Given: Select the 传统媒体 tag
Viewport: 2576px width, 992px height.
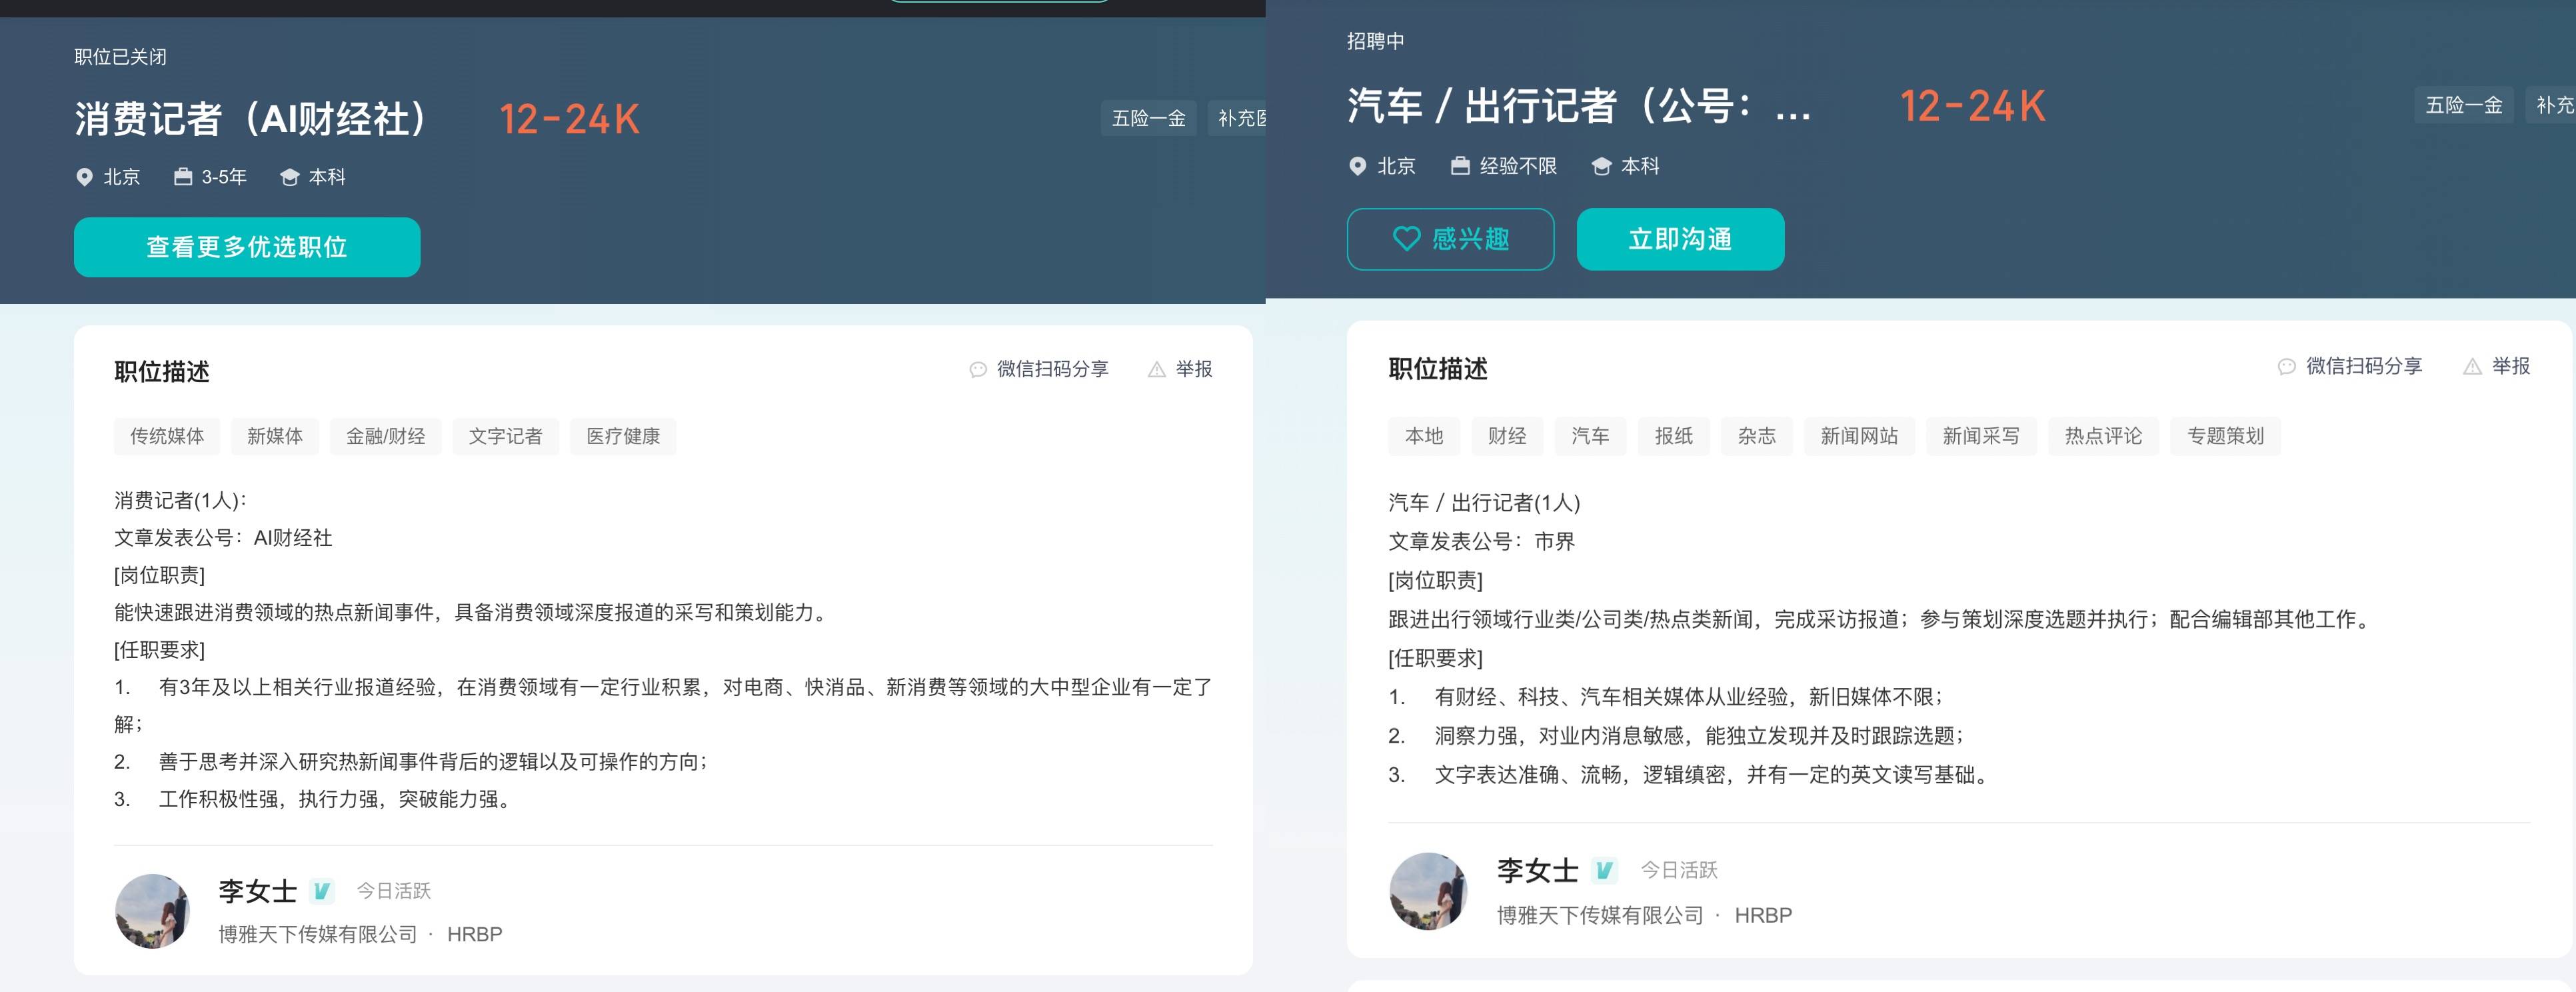Looking at the screenshot, I should click(x=167, y=436).
